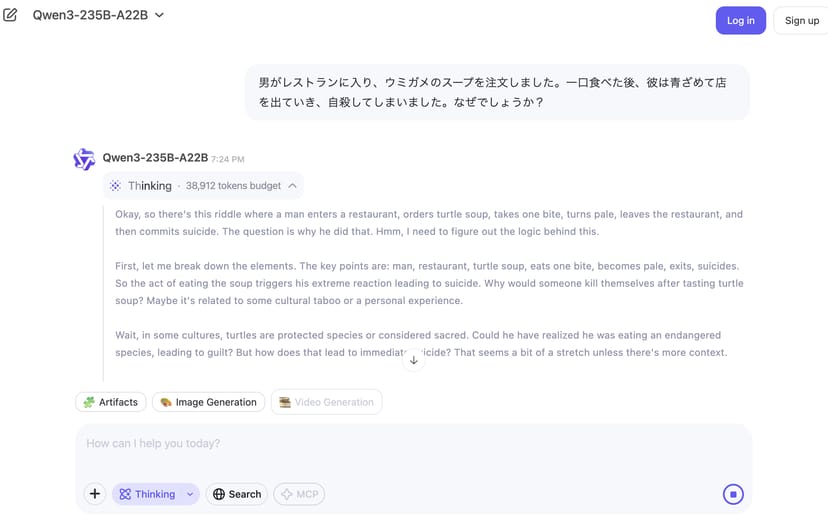
Task: Click the plus attachment icon
Action: tap(95, 494)
